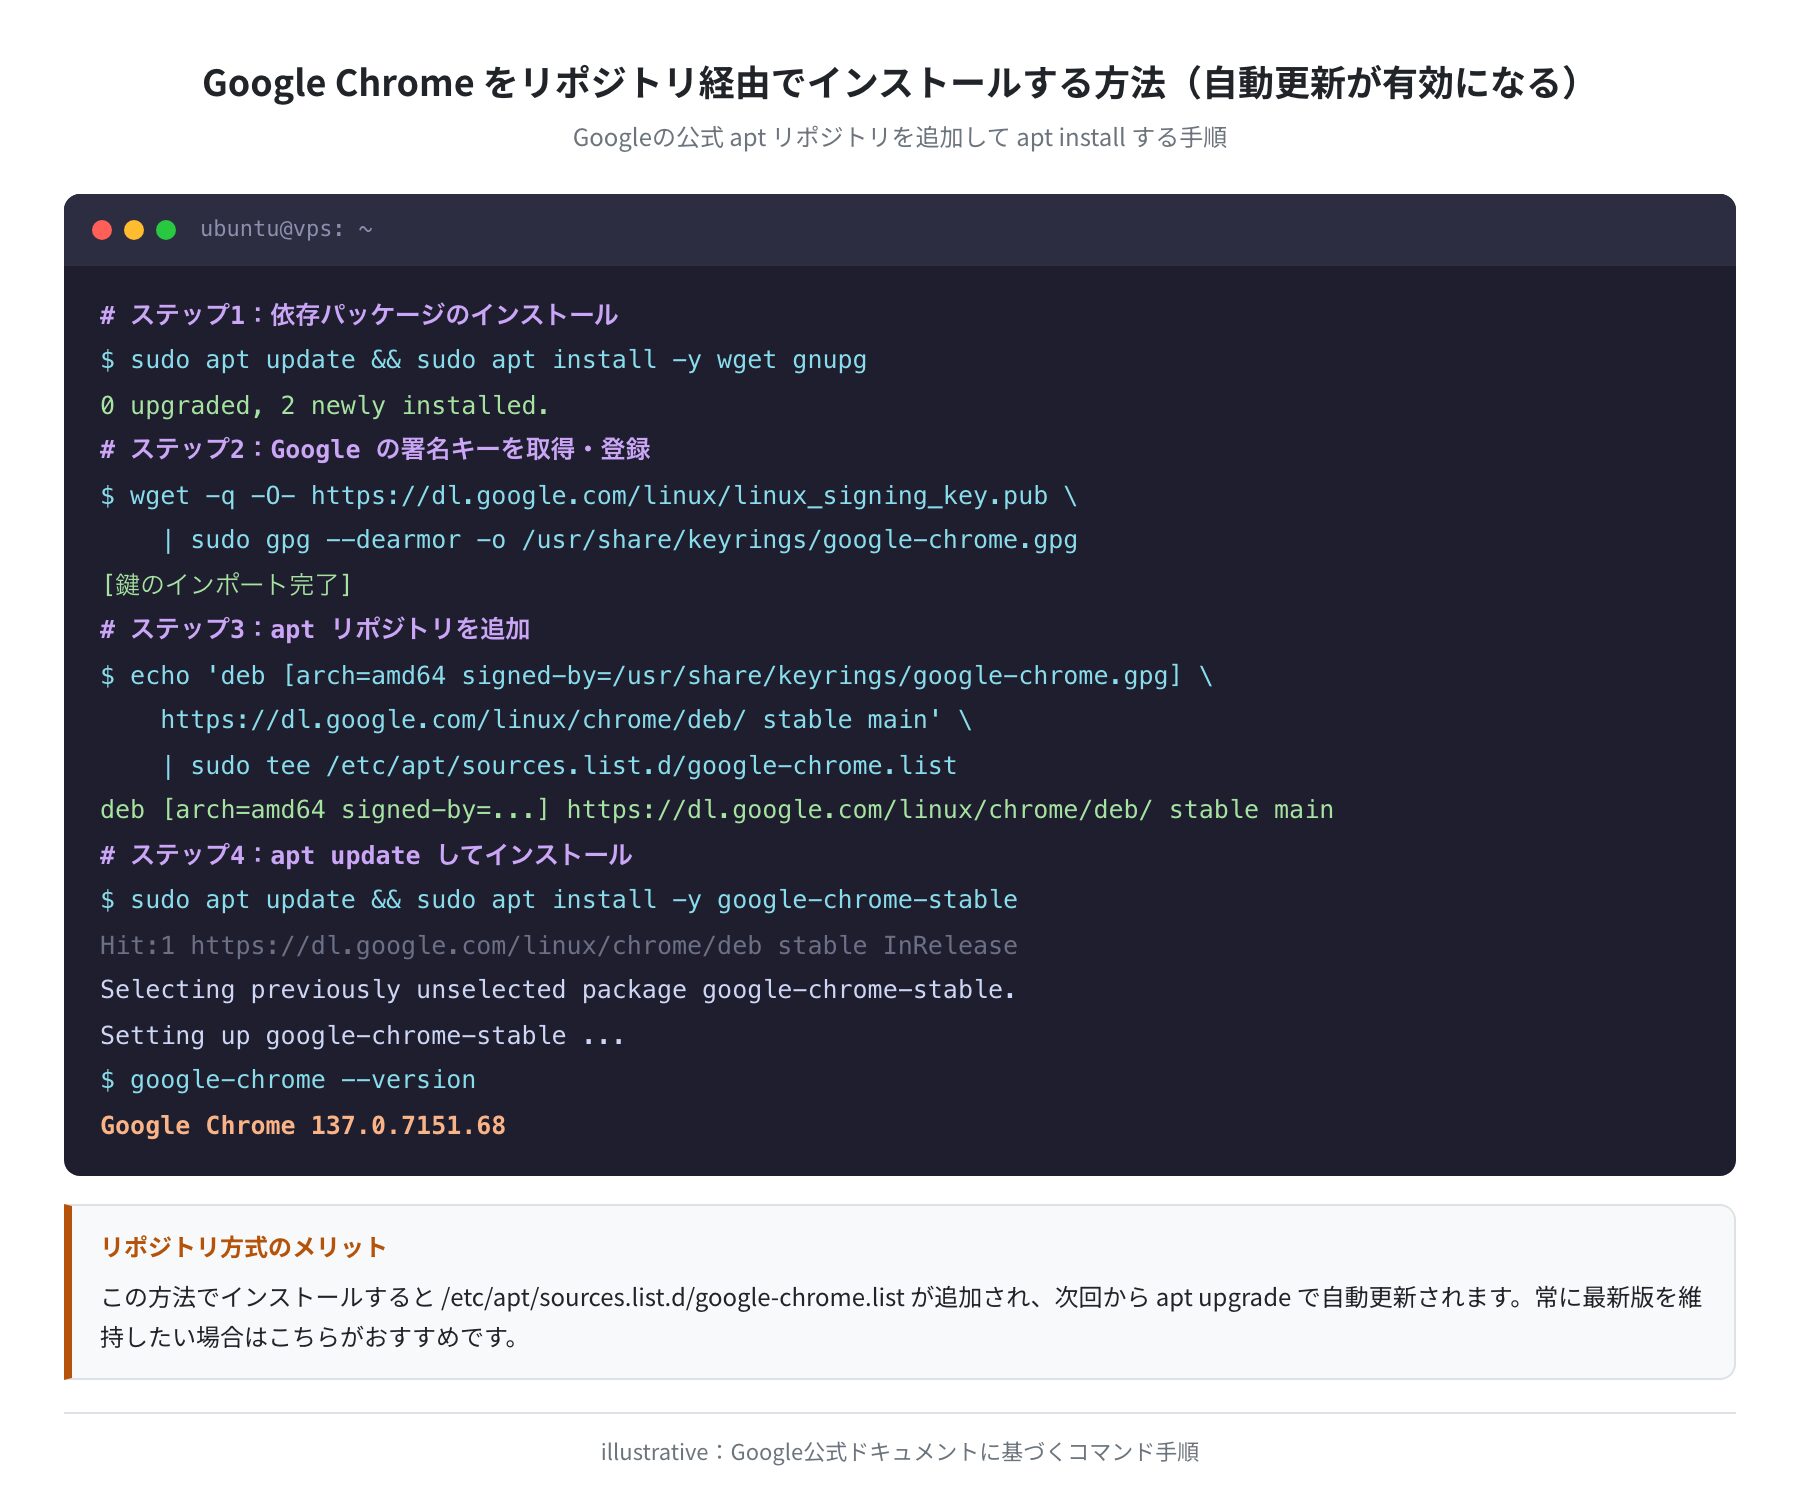Click the callout paragraph about apt upgrade 自動更新

(x=900, y=1317)
